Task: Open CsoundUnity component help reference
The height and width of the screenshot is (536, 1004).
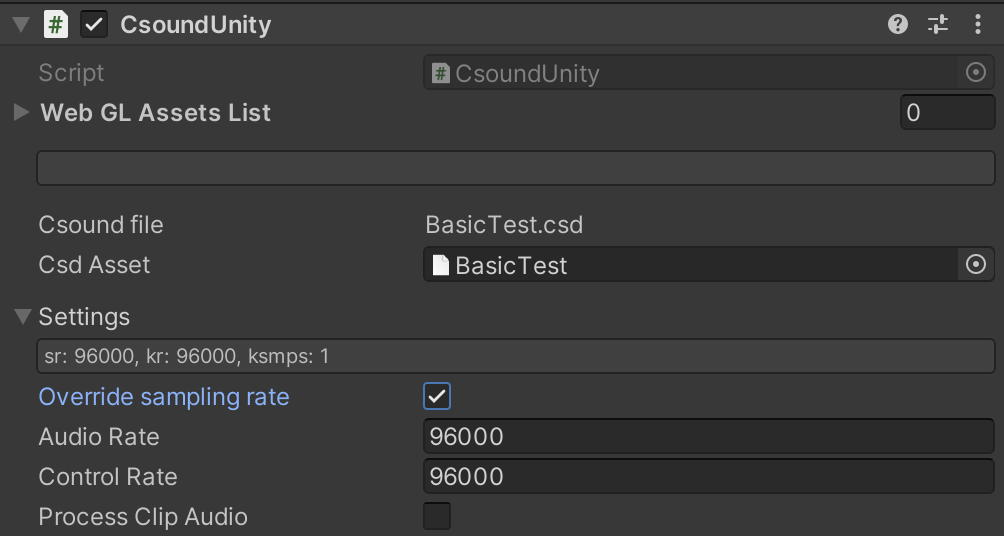Action: click(x=898, y=25)
